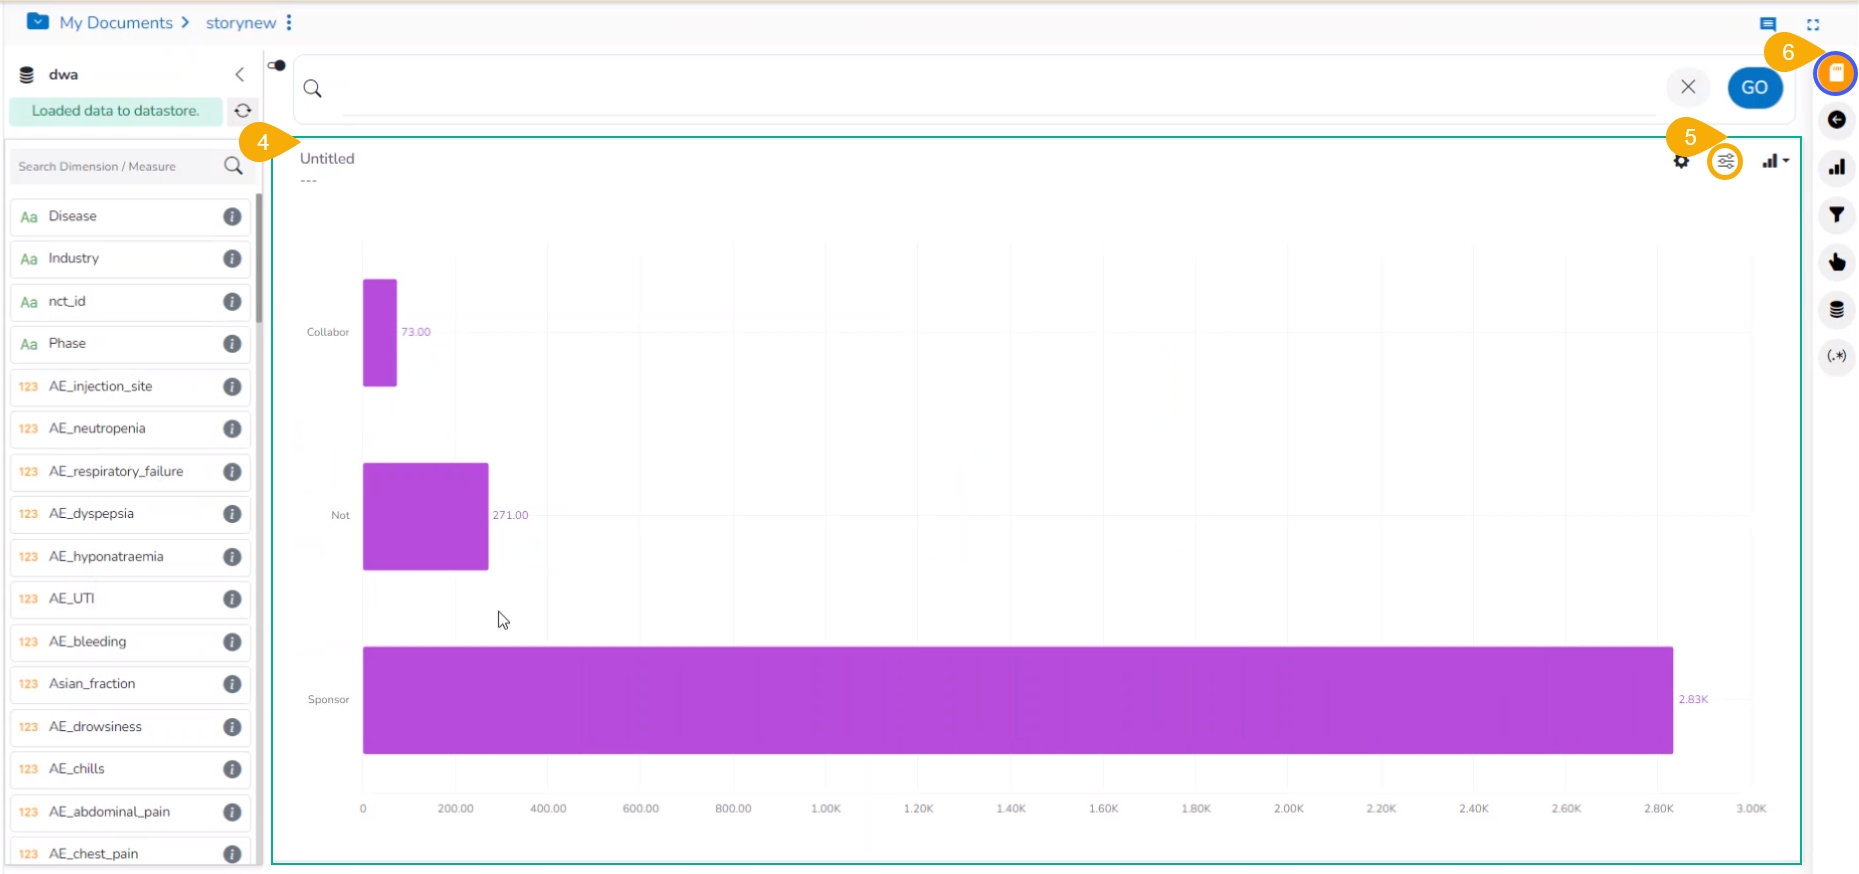Show info for the Phase field

click(x=232, y=344)
